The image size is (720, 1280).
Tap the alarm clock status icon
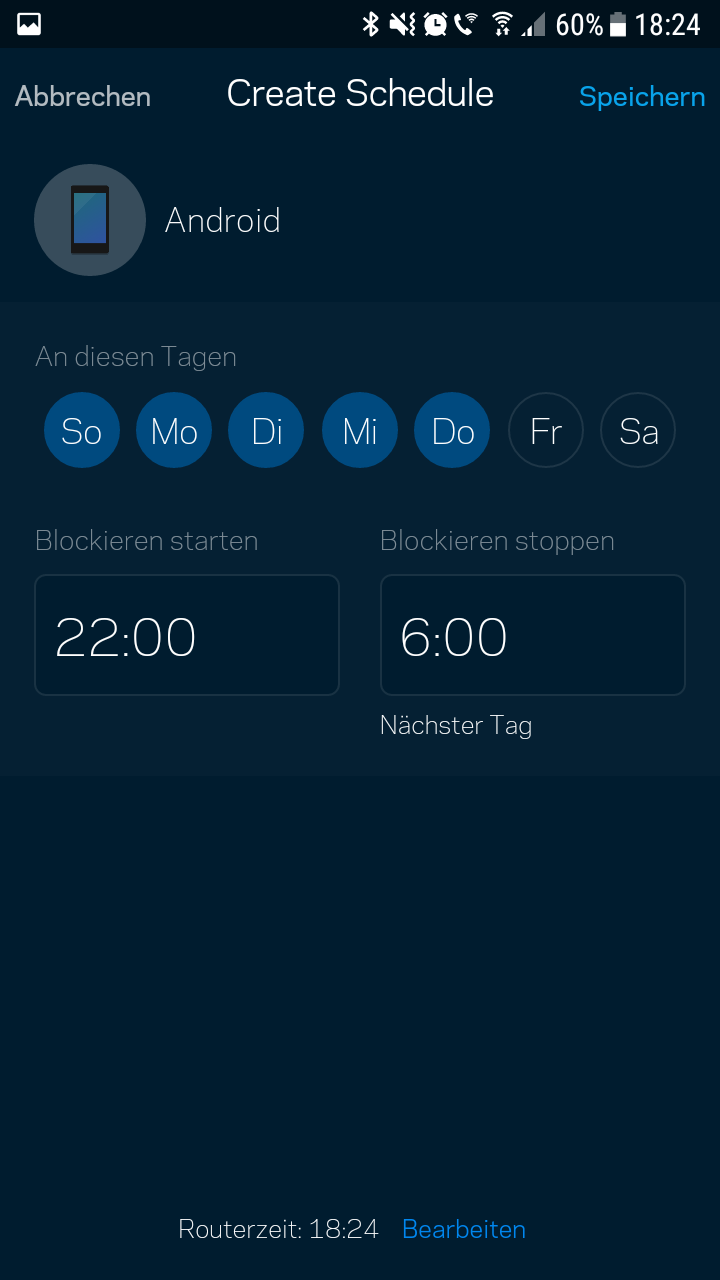coord(435,24)
